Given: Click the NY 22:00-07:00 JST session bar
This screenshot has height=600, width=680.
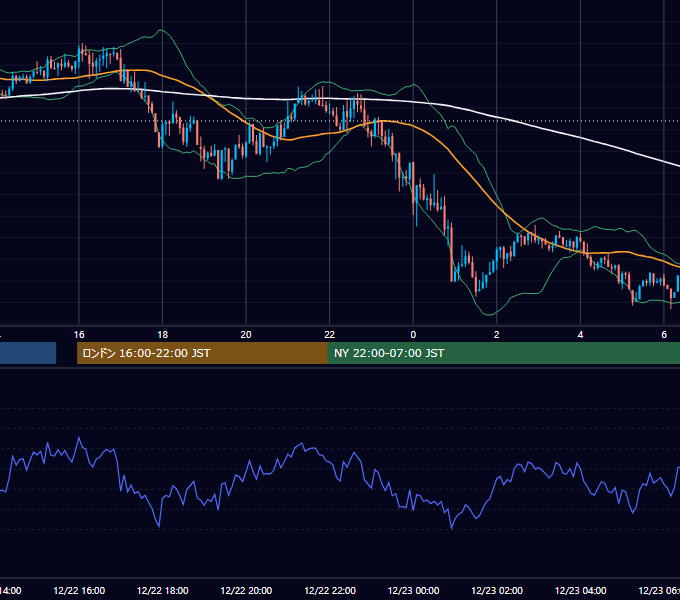Looking at the screenshot, I should point(503,353).
